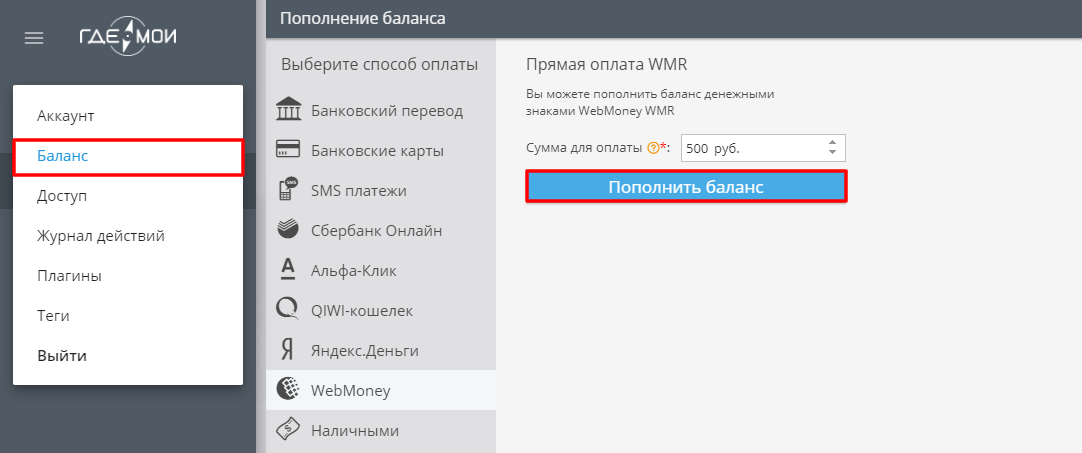Select SMS платежи payment option
The image size is (1082, 453).
pos(381,191)
